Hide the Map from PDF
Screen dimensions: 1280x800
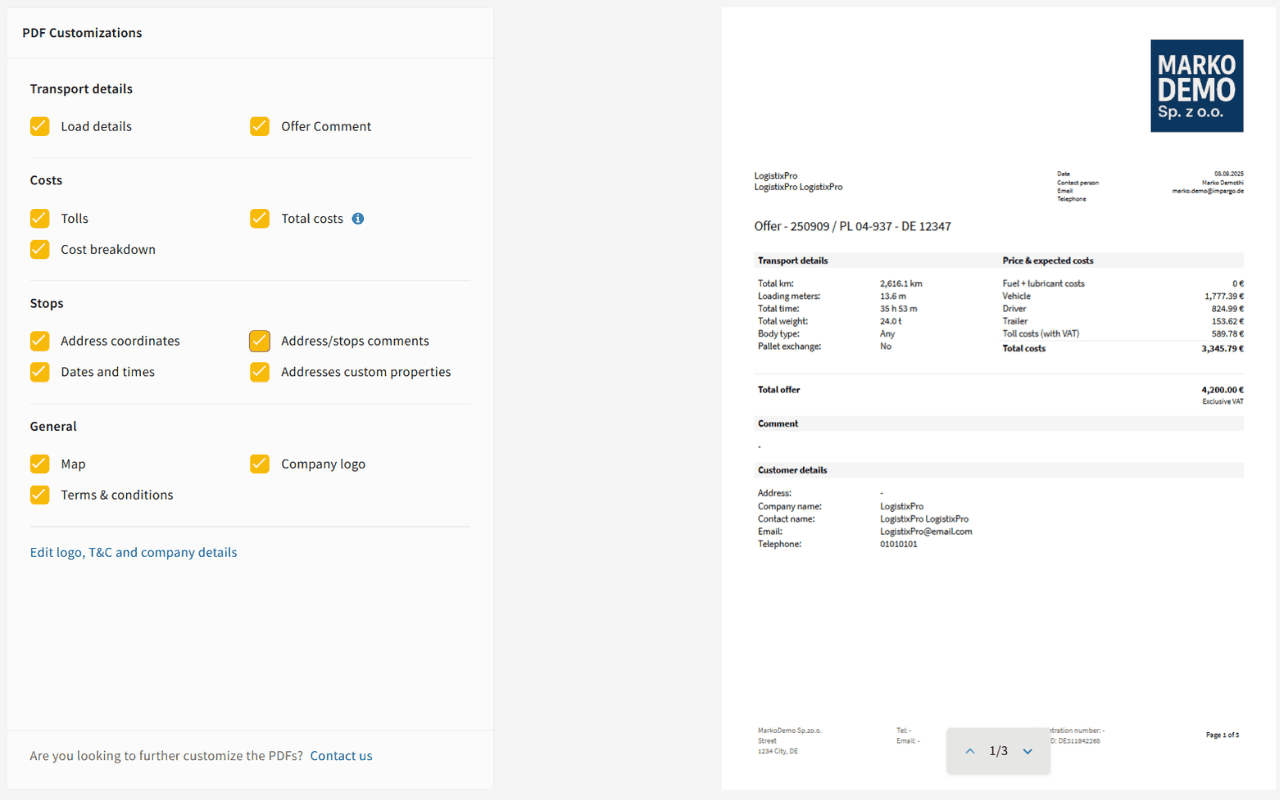(40, 464)
